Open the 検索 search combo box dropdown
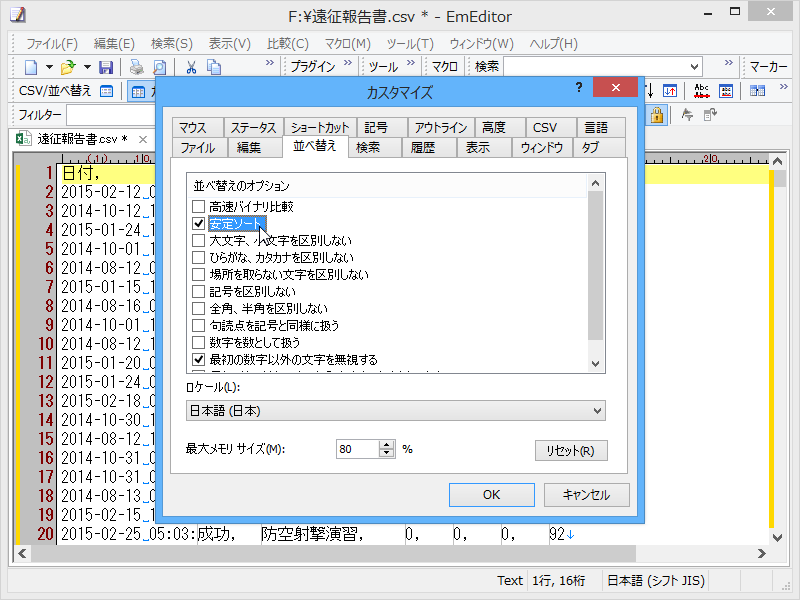This screenshot has width=800, height=600. coord(694,67)
